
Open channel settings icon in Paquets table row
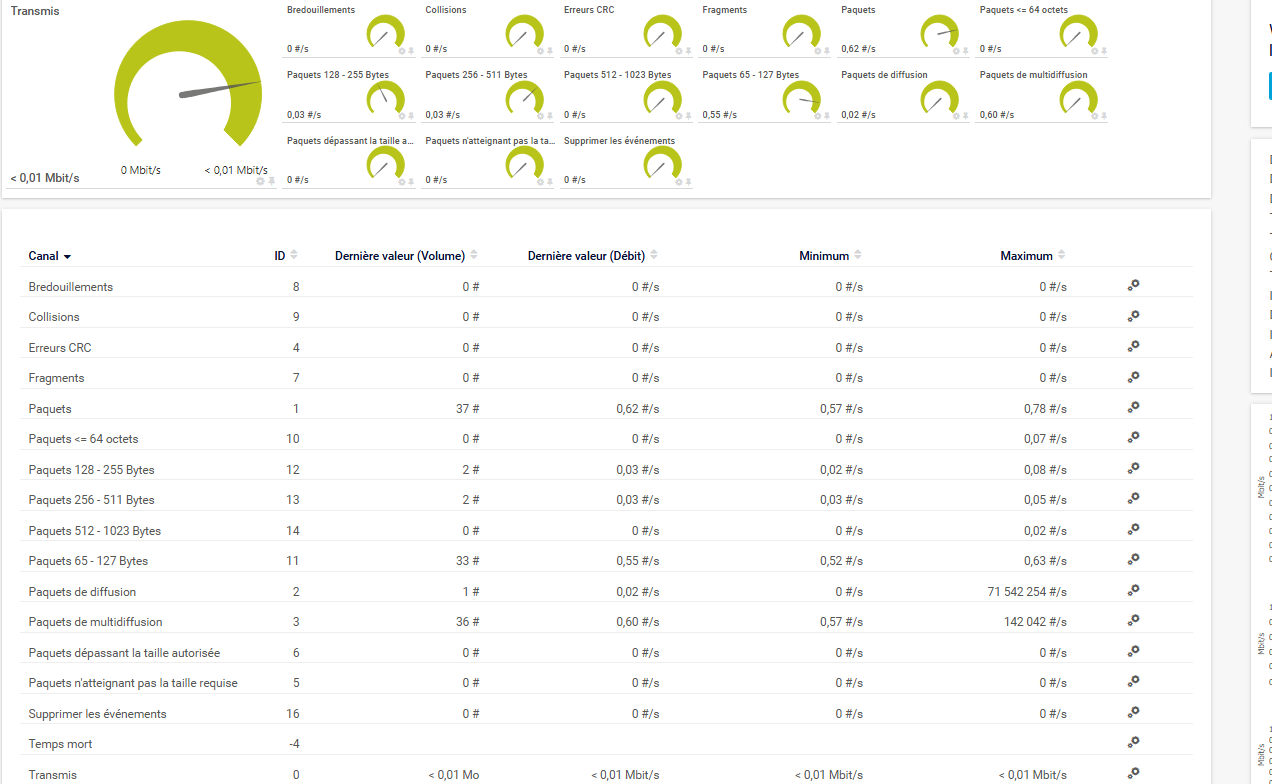coord(1133,408)
